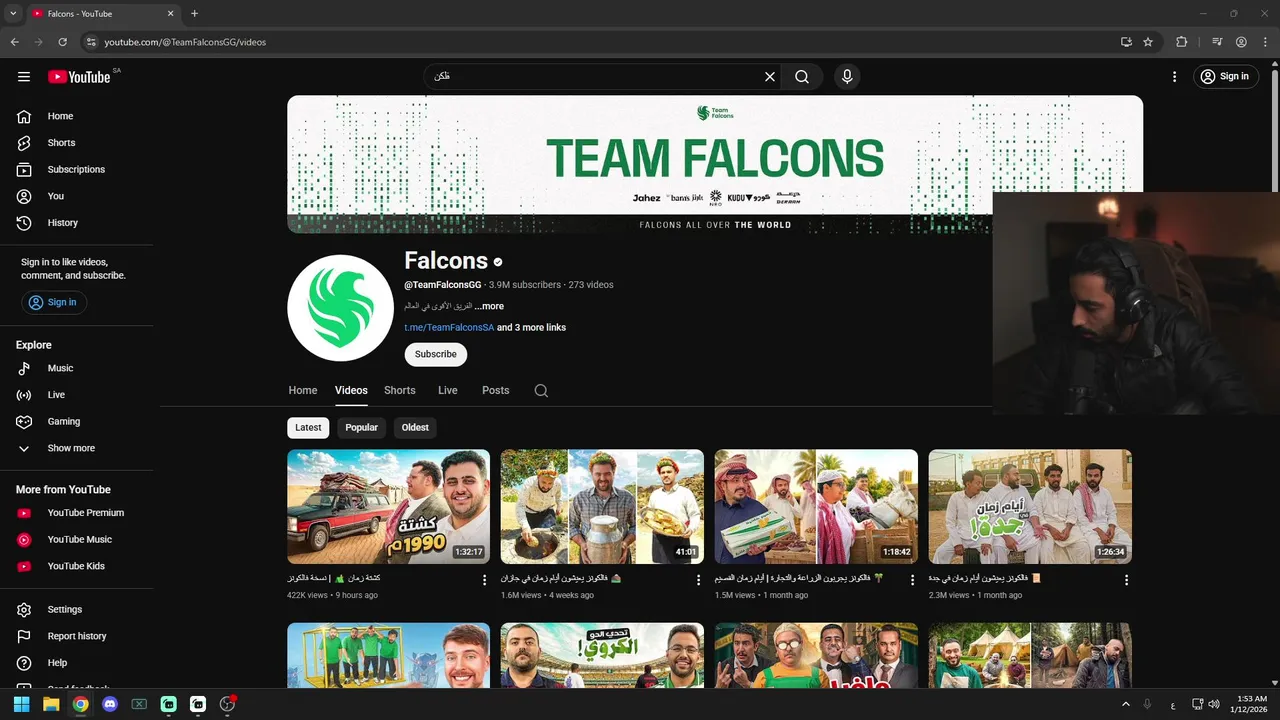The image size is (1280, 720).
Task: Filter videos by Latest chip
Action: (x=308, y=427)
